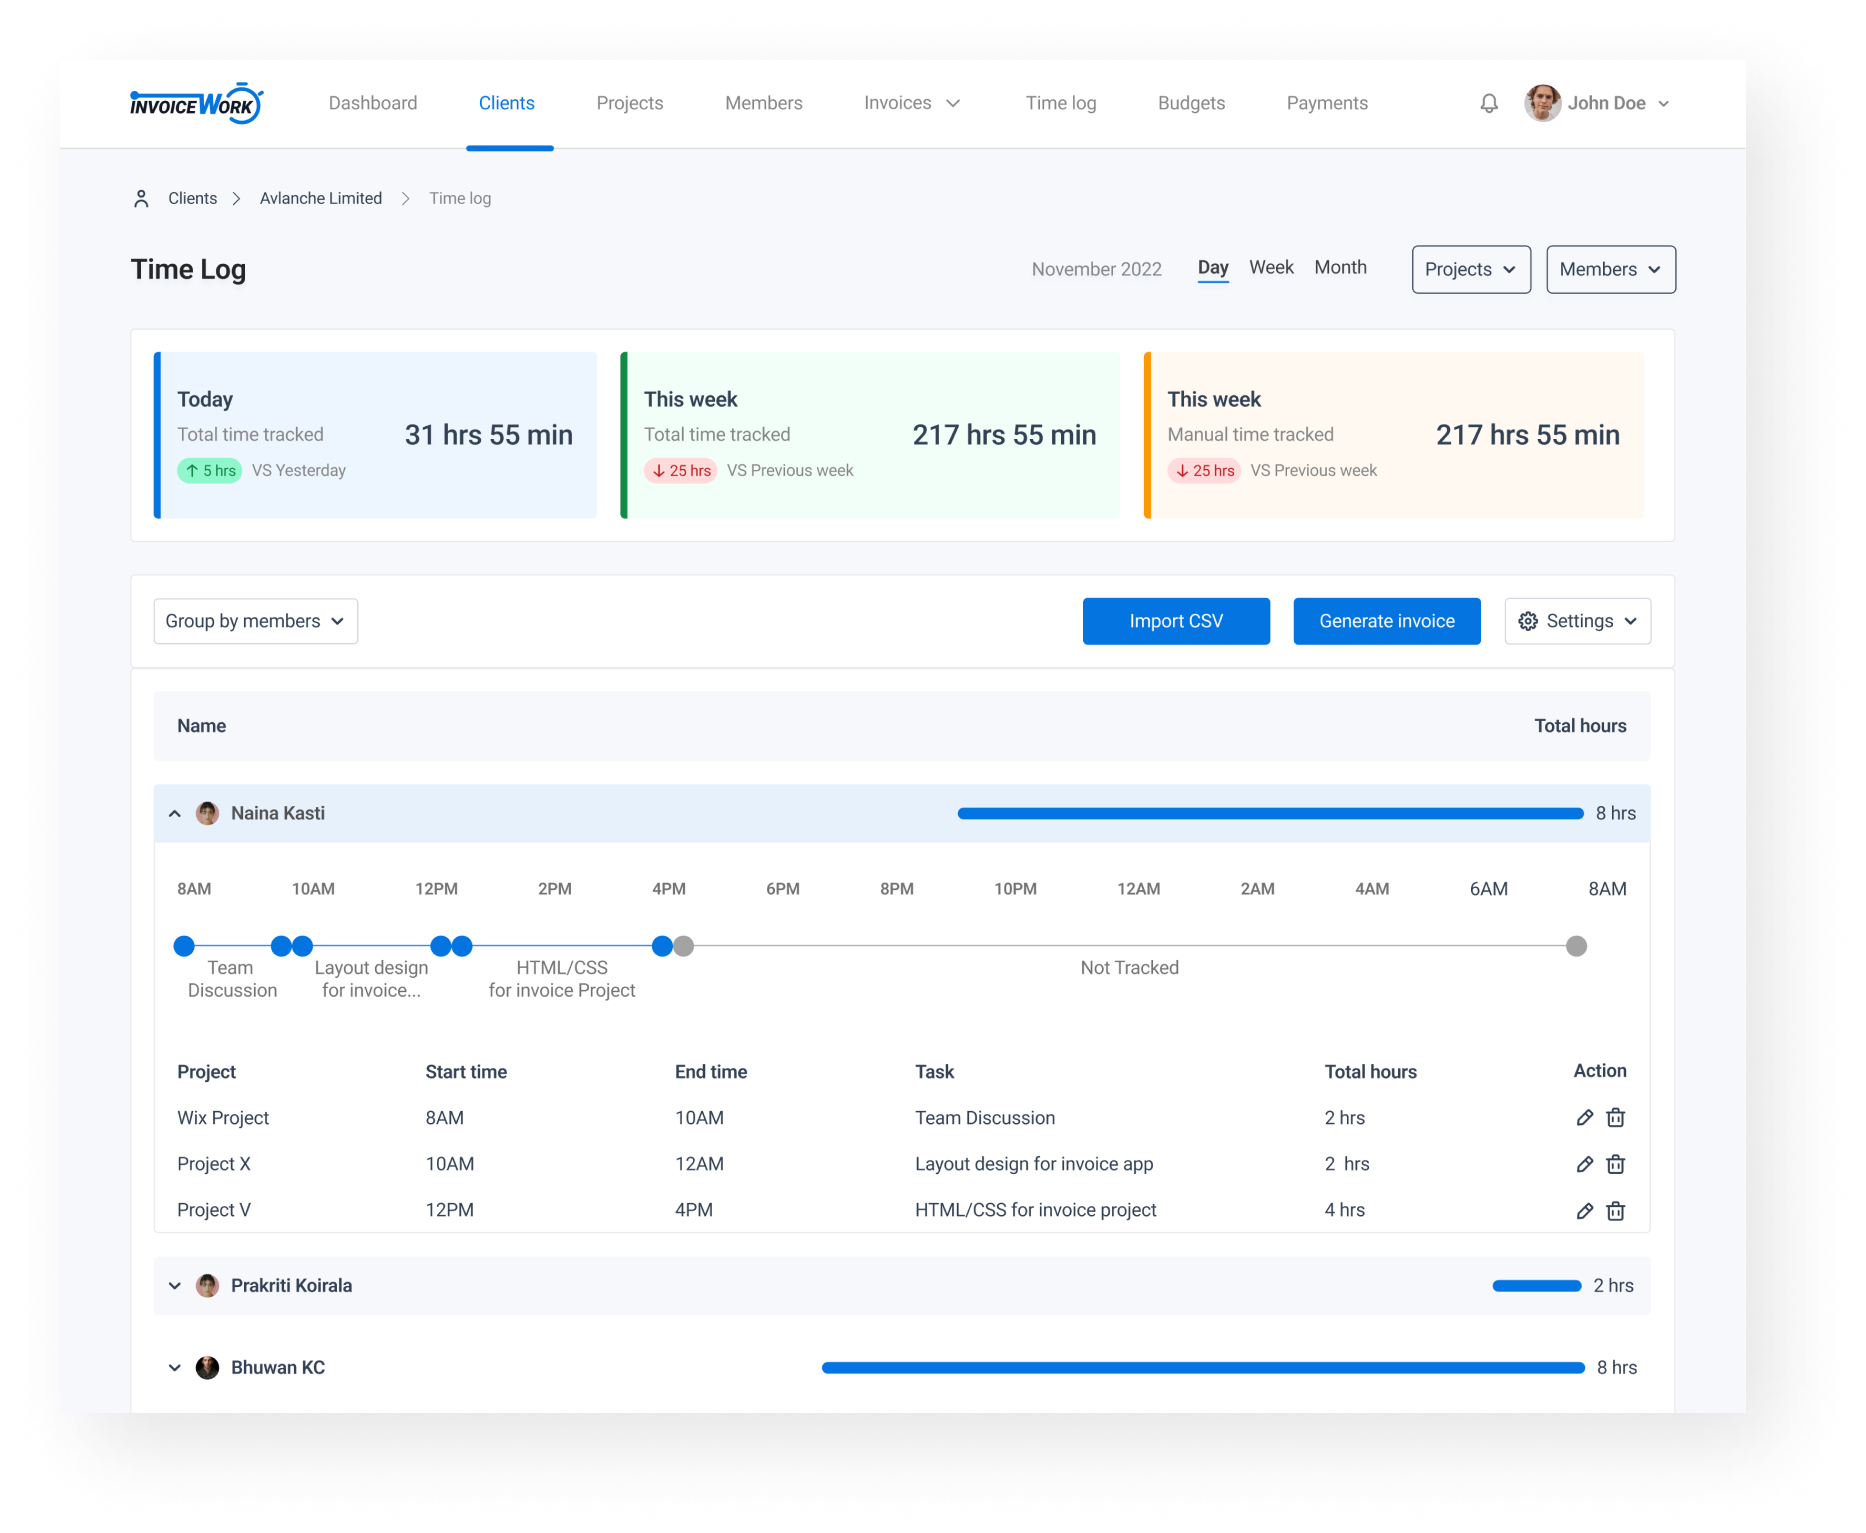Open the Payments tab

coord(1327,103)
